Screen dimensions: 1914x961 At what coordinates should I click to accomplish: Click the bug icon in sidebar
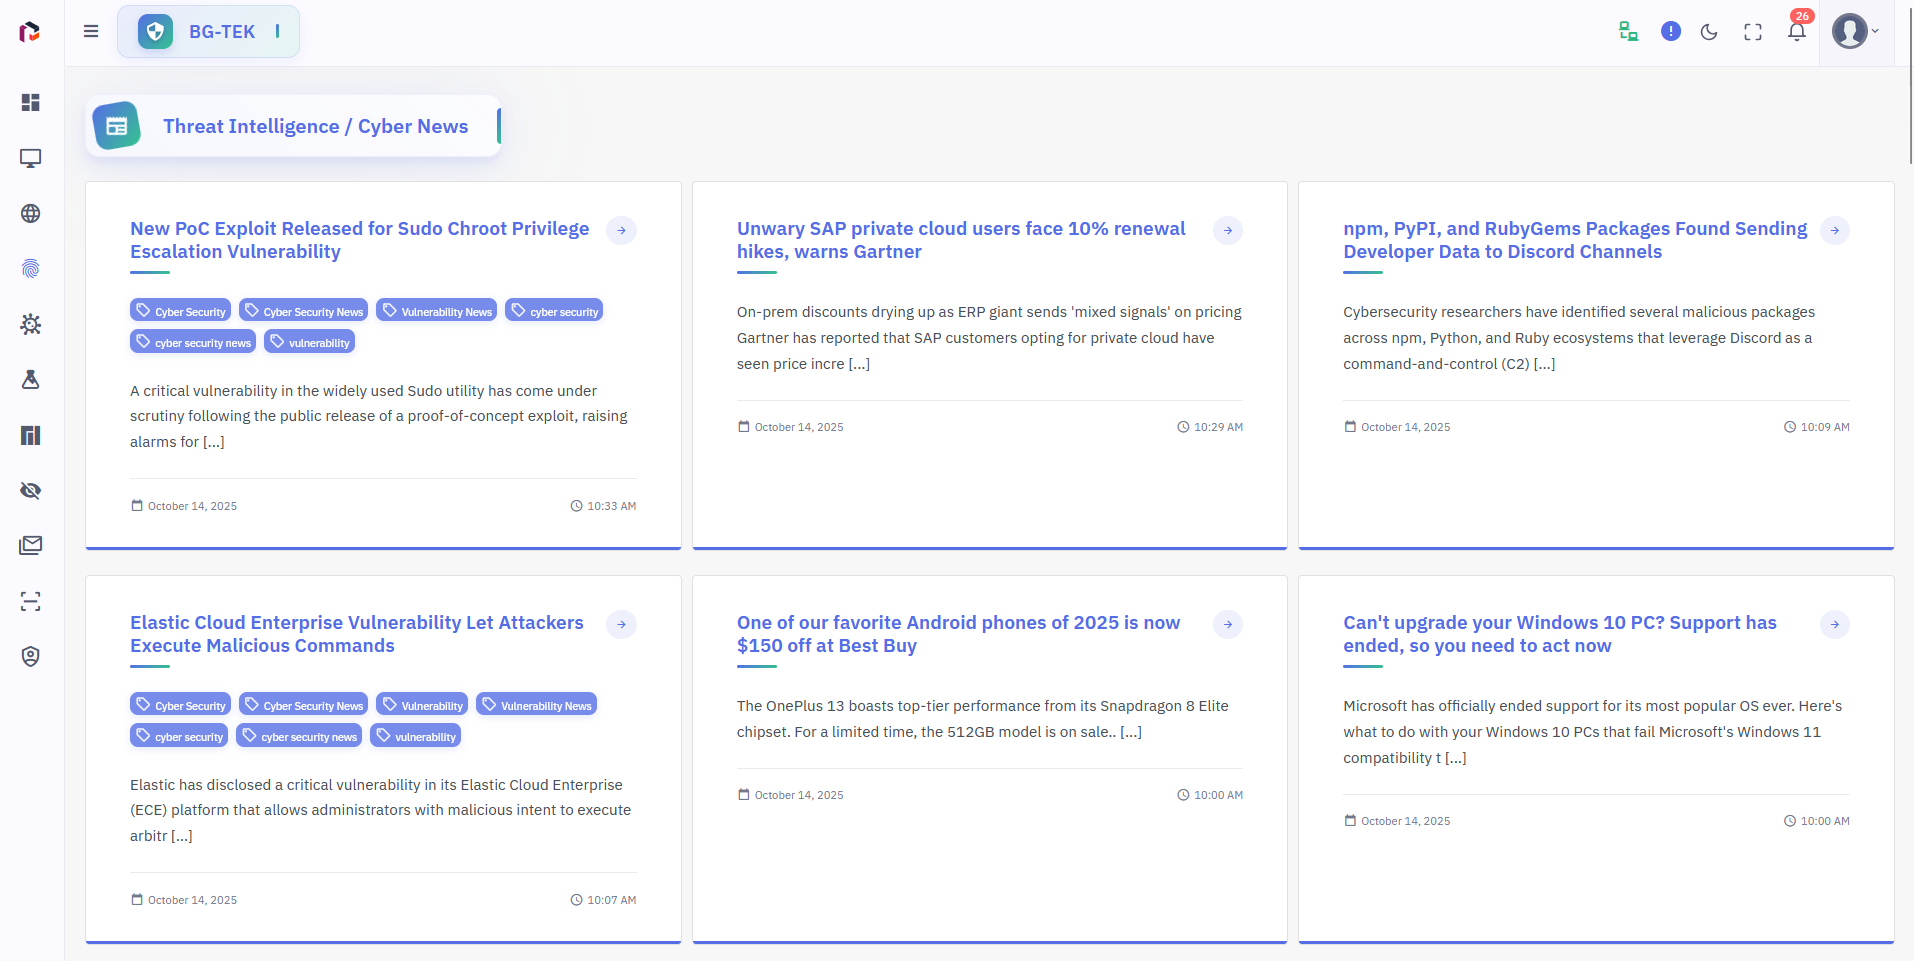coord(31,324)
